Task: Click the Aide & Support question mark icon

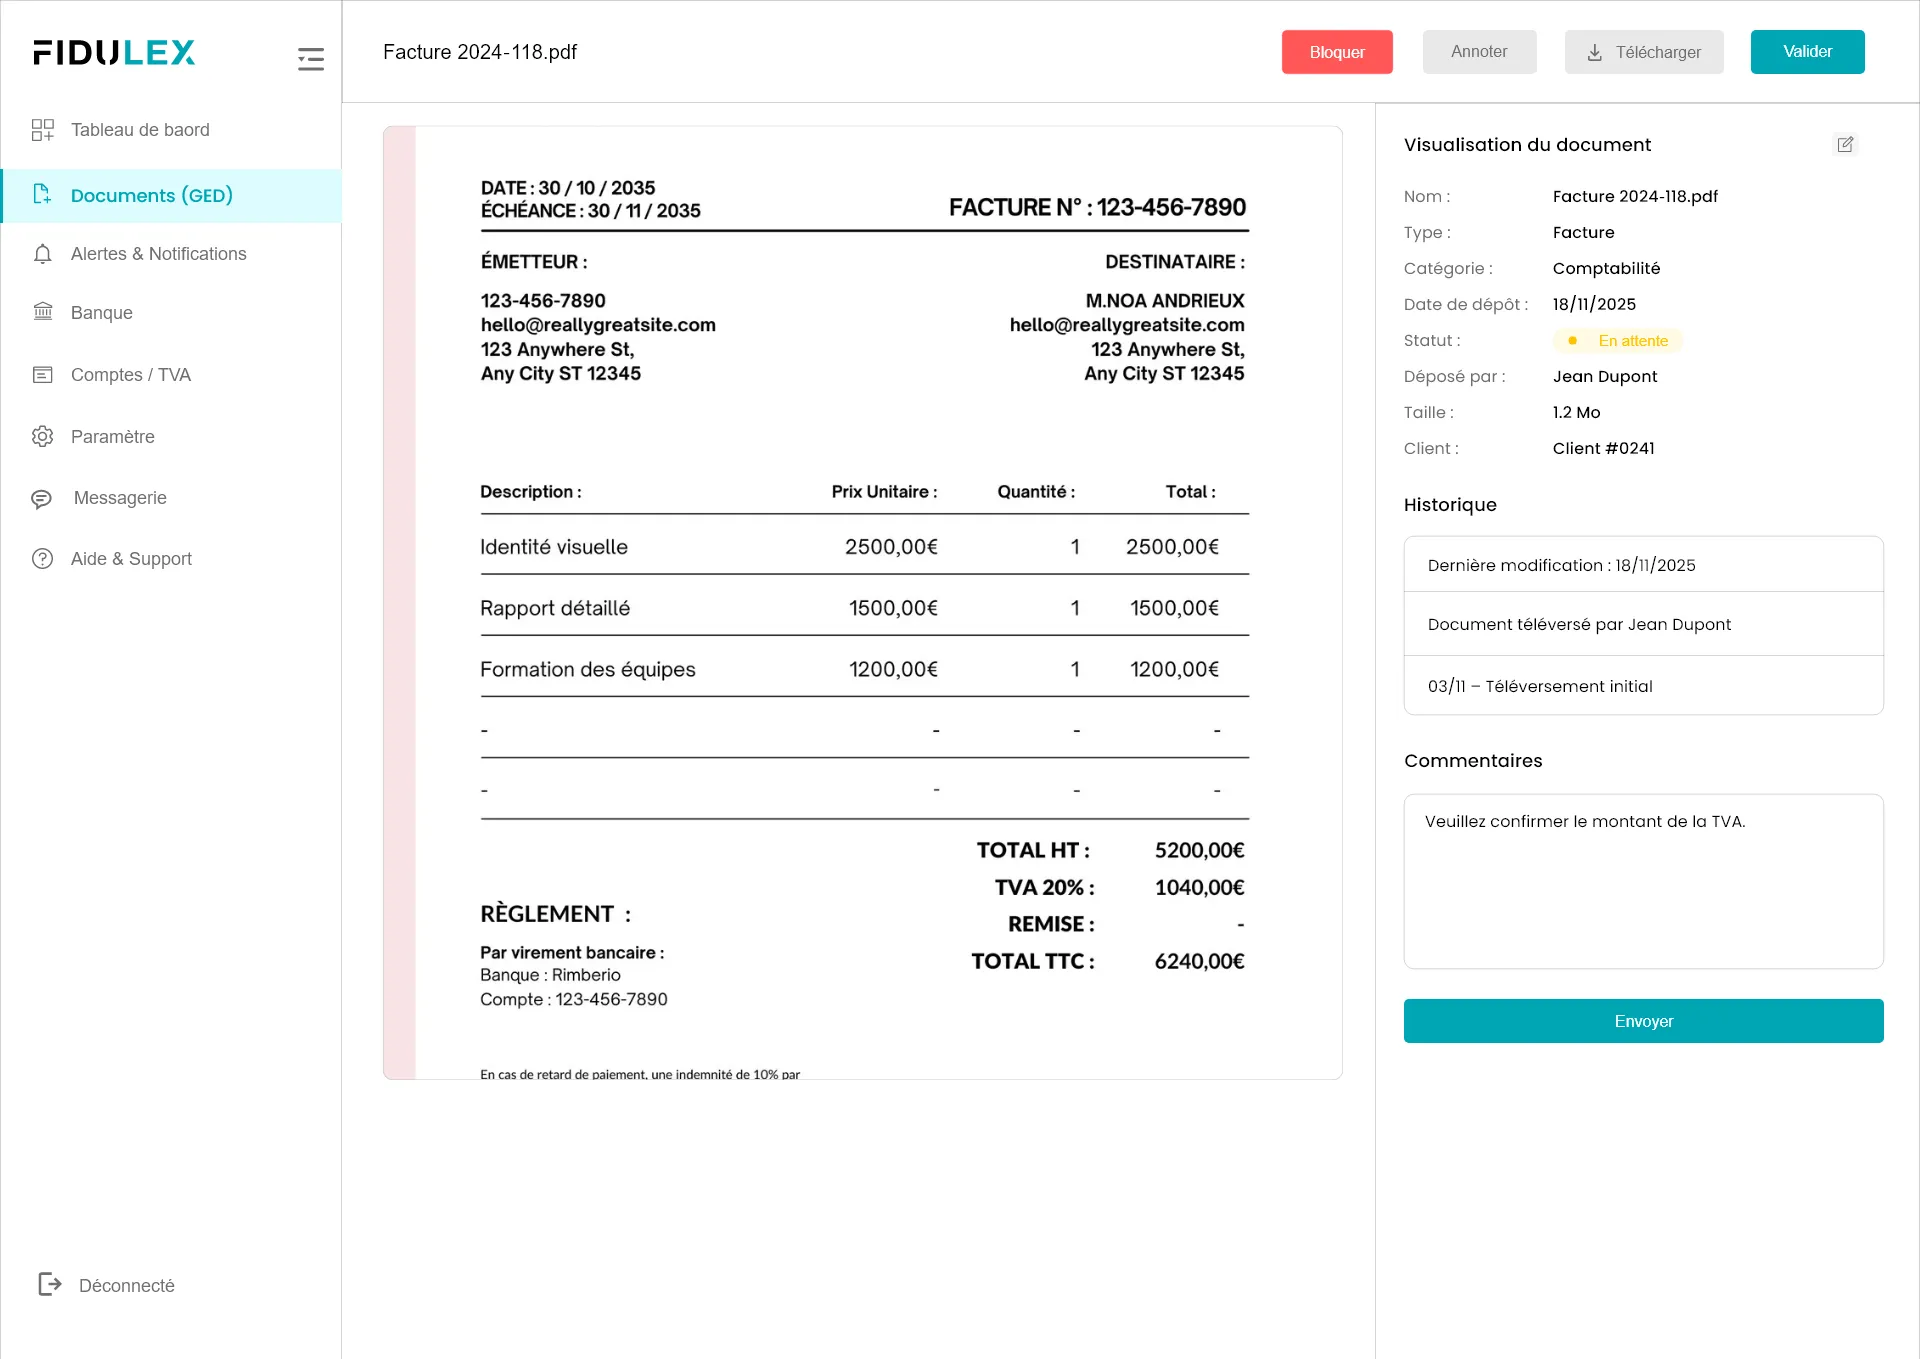Action: point(42,559)
